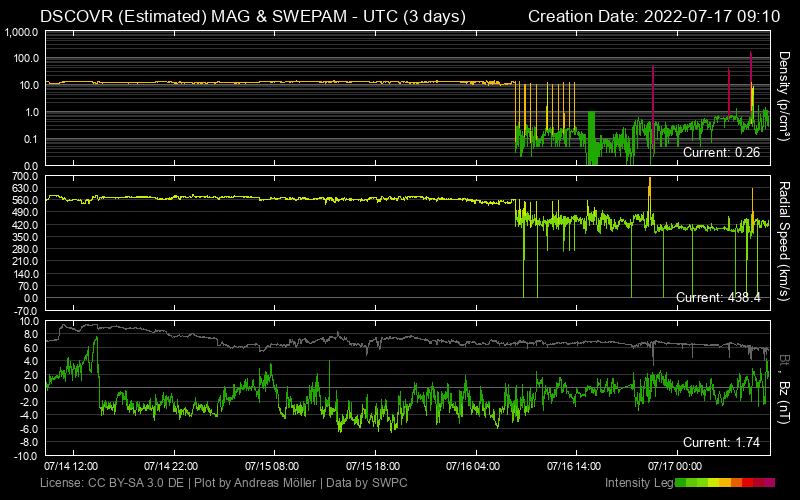Image resolution: width=800 pixels, height=500 pixels.
Task: Click the orange intensity legend swatch
Action: point(737,483)
